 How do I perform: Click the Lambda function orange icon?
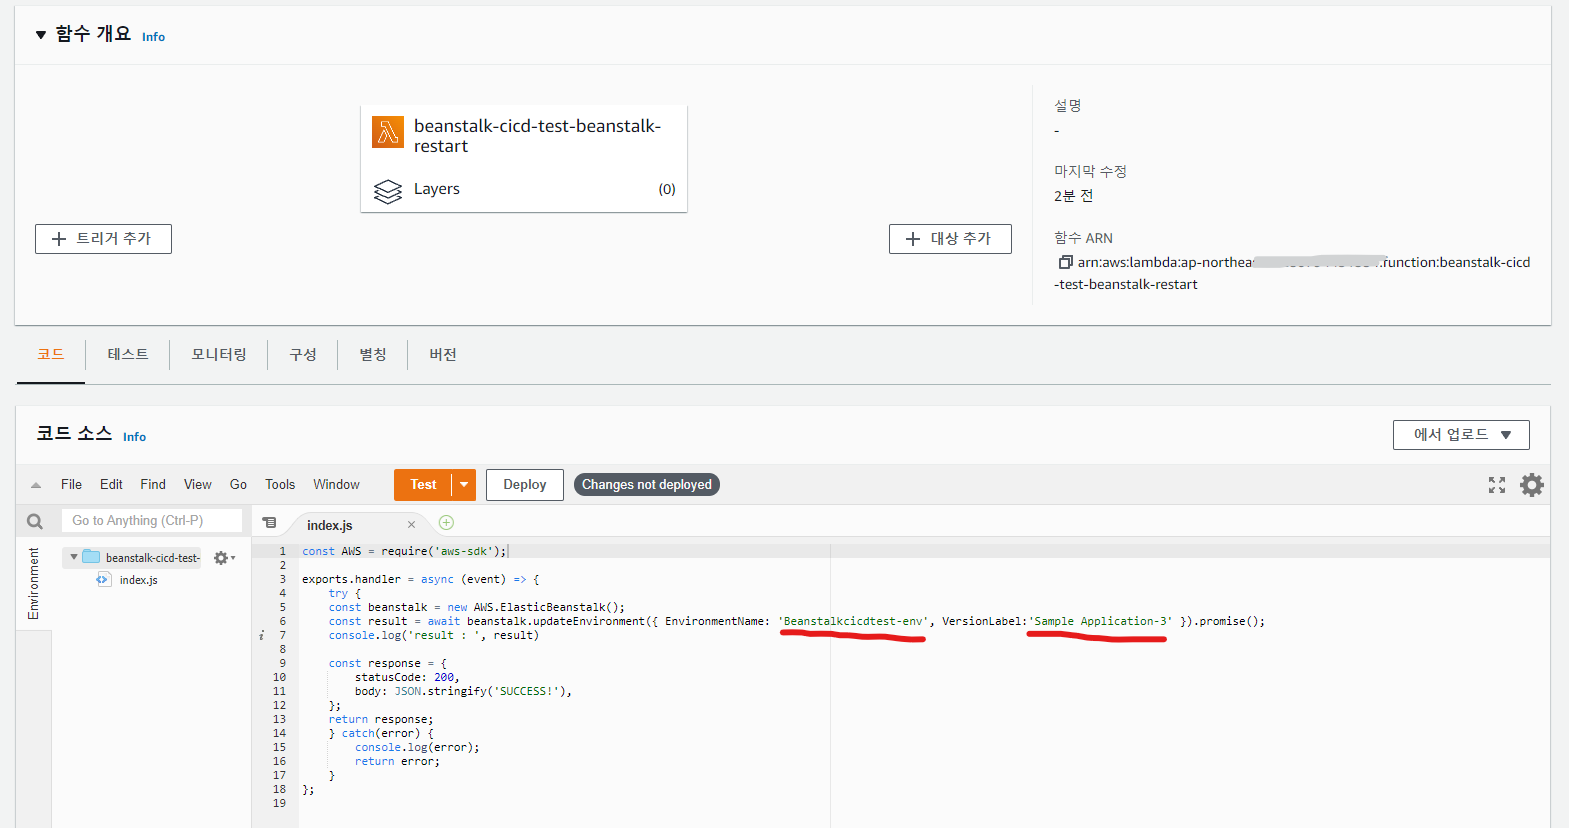[x=388, y=132]
